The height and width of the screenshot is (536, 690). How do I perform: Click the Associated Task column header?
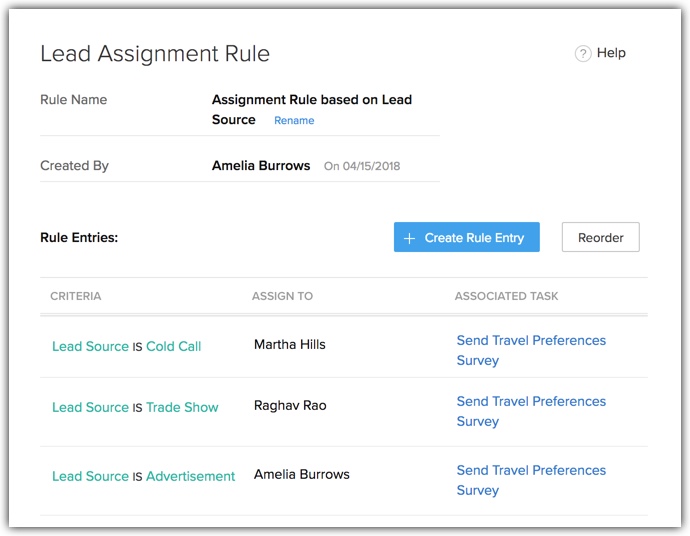coord(506,297)
